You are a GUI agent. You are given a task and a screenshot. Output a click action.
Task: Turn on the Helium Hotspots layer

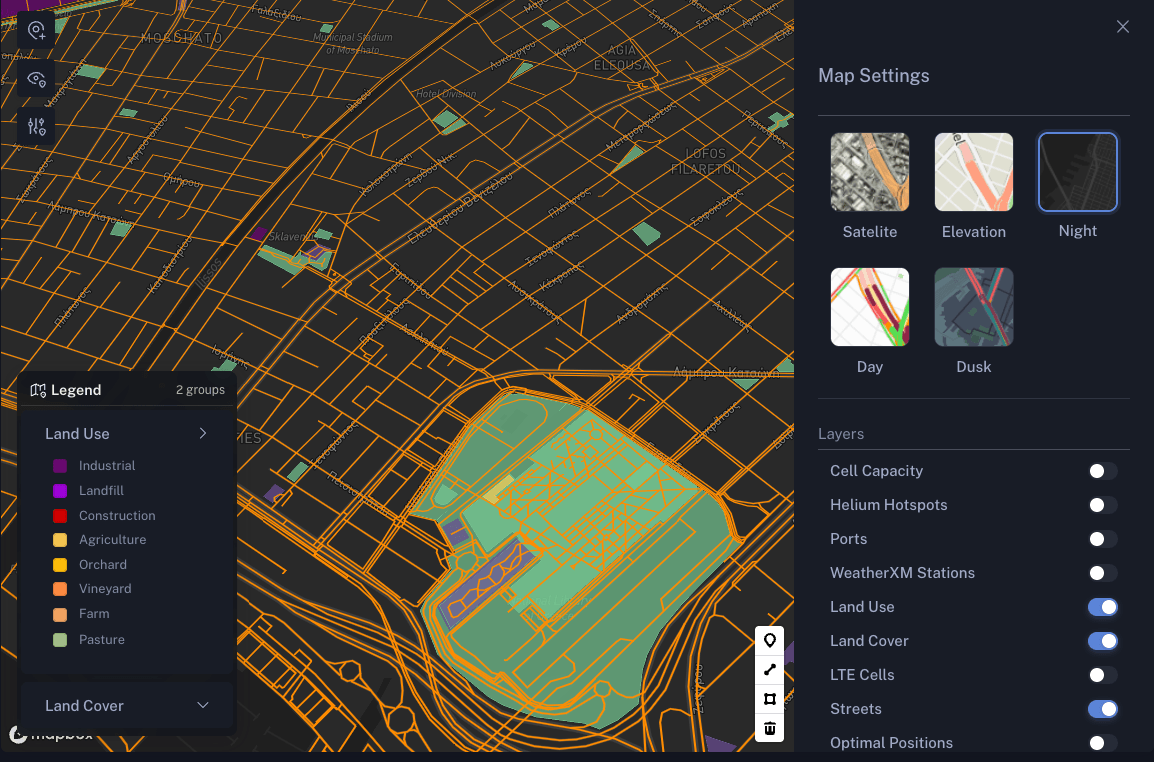1102,505
